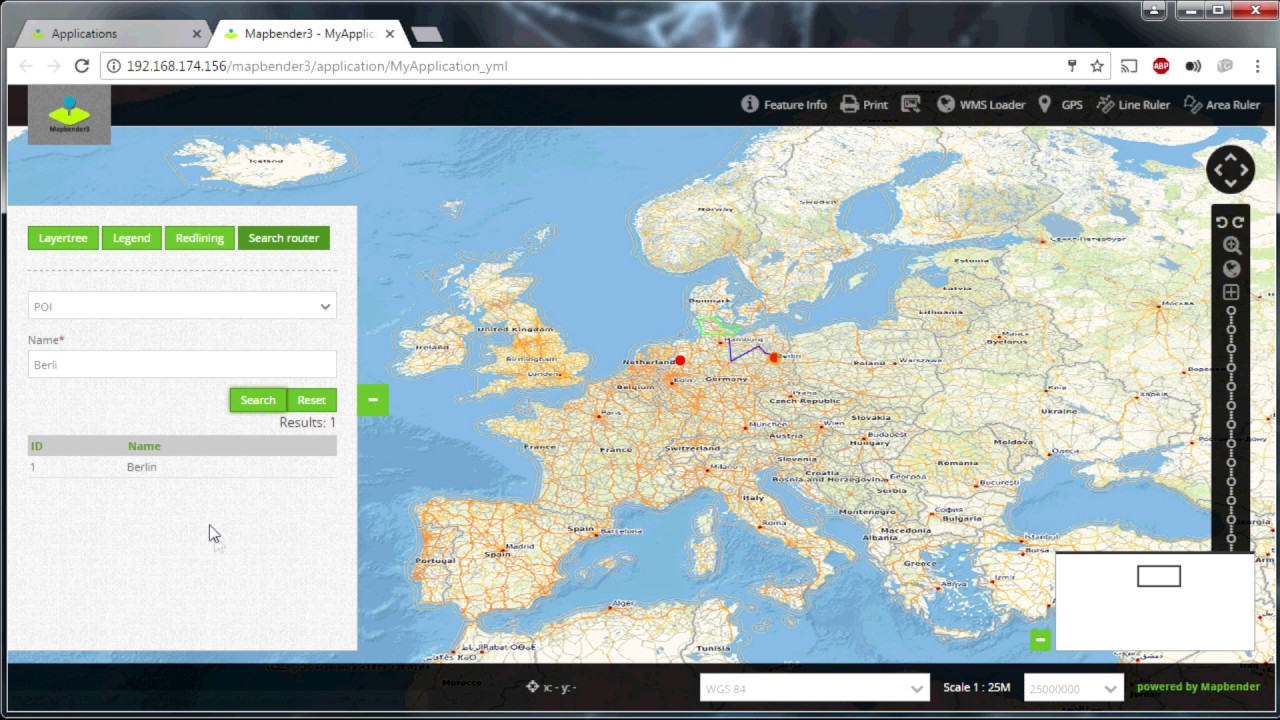Click the browser forward arrow
1280x720 pixels.
54,66
